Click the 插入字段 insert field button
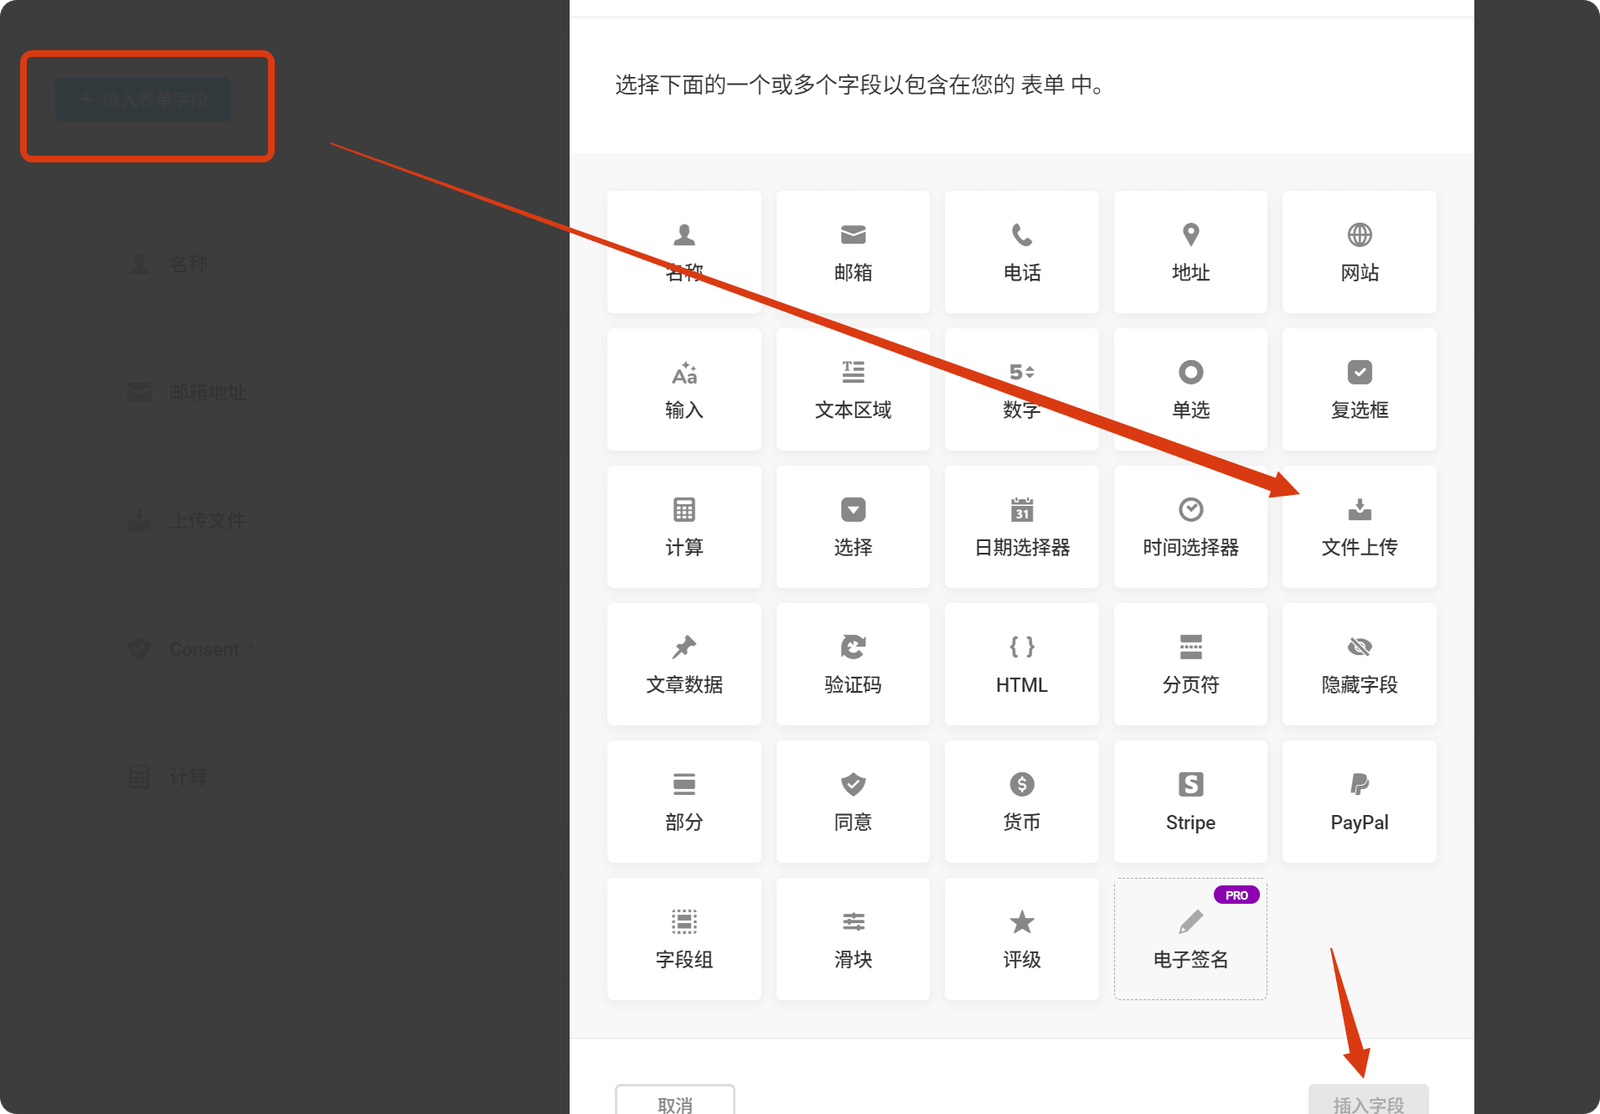Image resolution: width=1600 pixels, height=1114 pixels. pyautogui.click(x=1368, y=1100)
